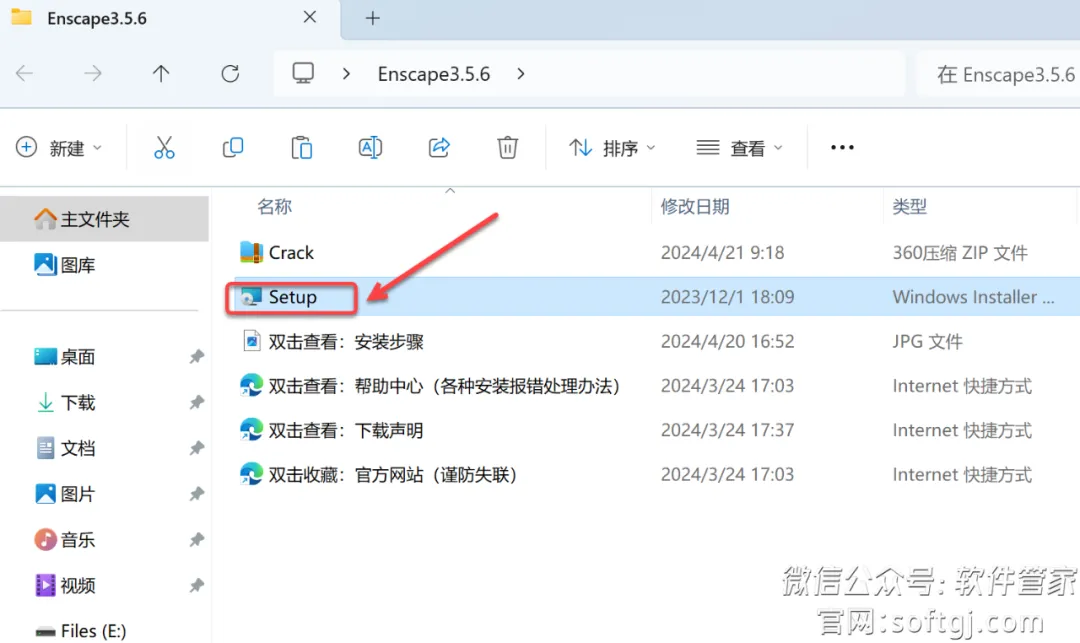Image resolution: width=1080 pixels, height=643 pixels.
Task: Unpin 桌面 using its pin icon
Action: pos(197,357)
